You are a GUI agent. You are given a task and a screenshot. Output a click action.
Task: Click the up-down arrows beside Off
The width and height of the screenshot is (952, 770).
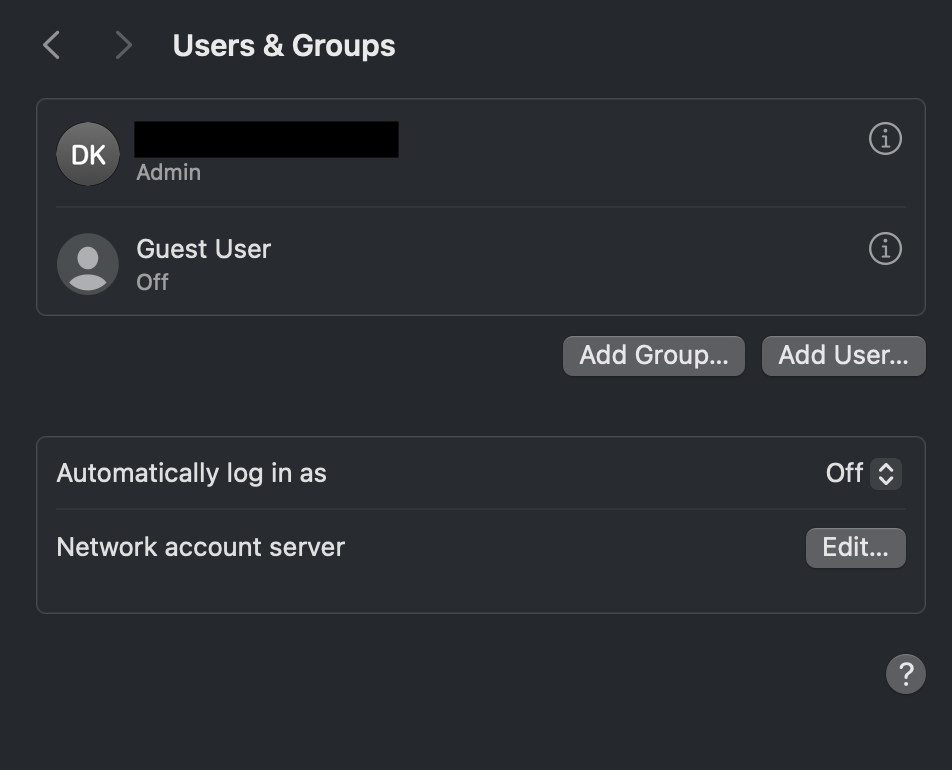pos(886,473)
